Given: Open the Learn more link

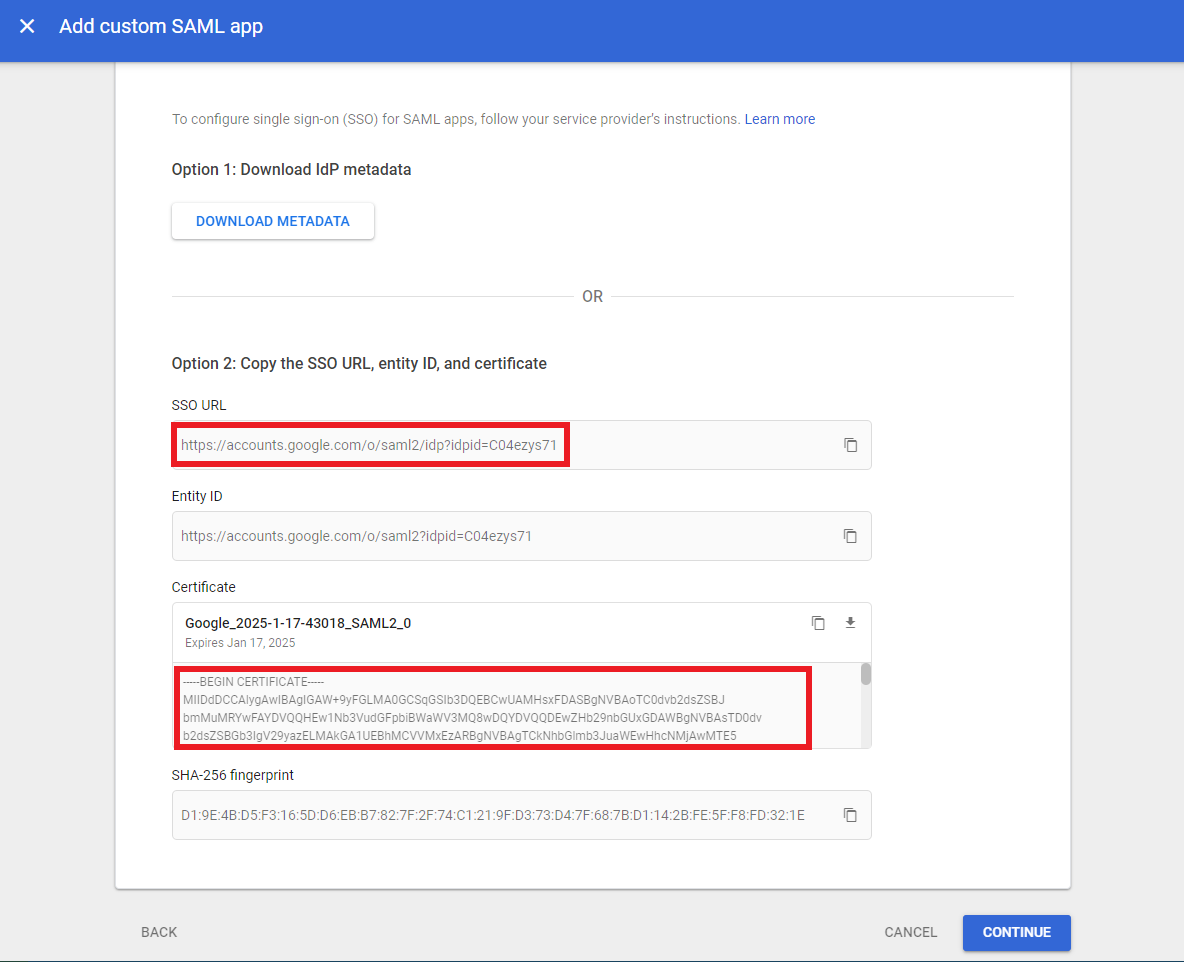Looking at the screenshot, I should (x=780, y=118).
